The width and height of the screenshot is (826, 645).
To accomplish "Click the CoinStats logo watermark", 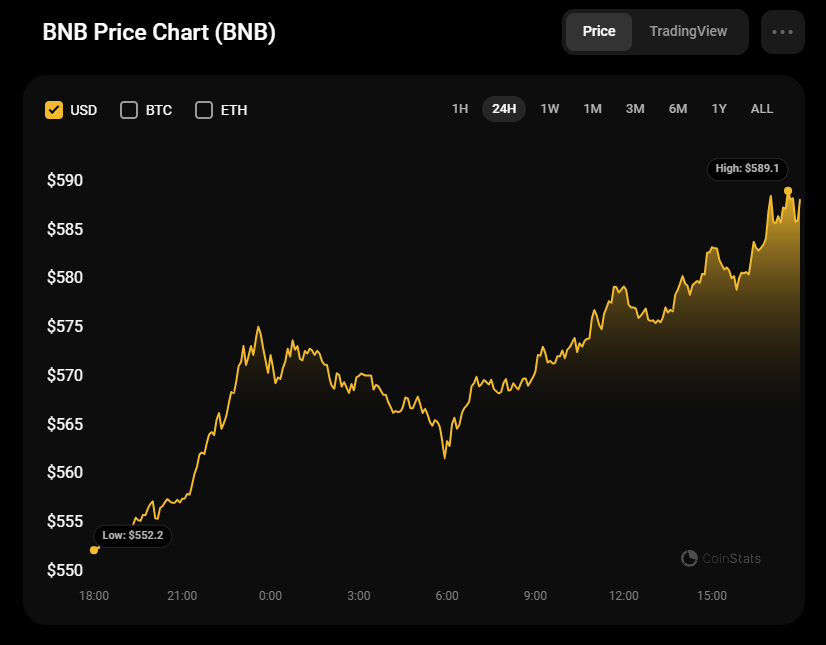I will click(x=721, y=558).
